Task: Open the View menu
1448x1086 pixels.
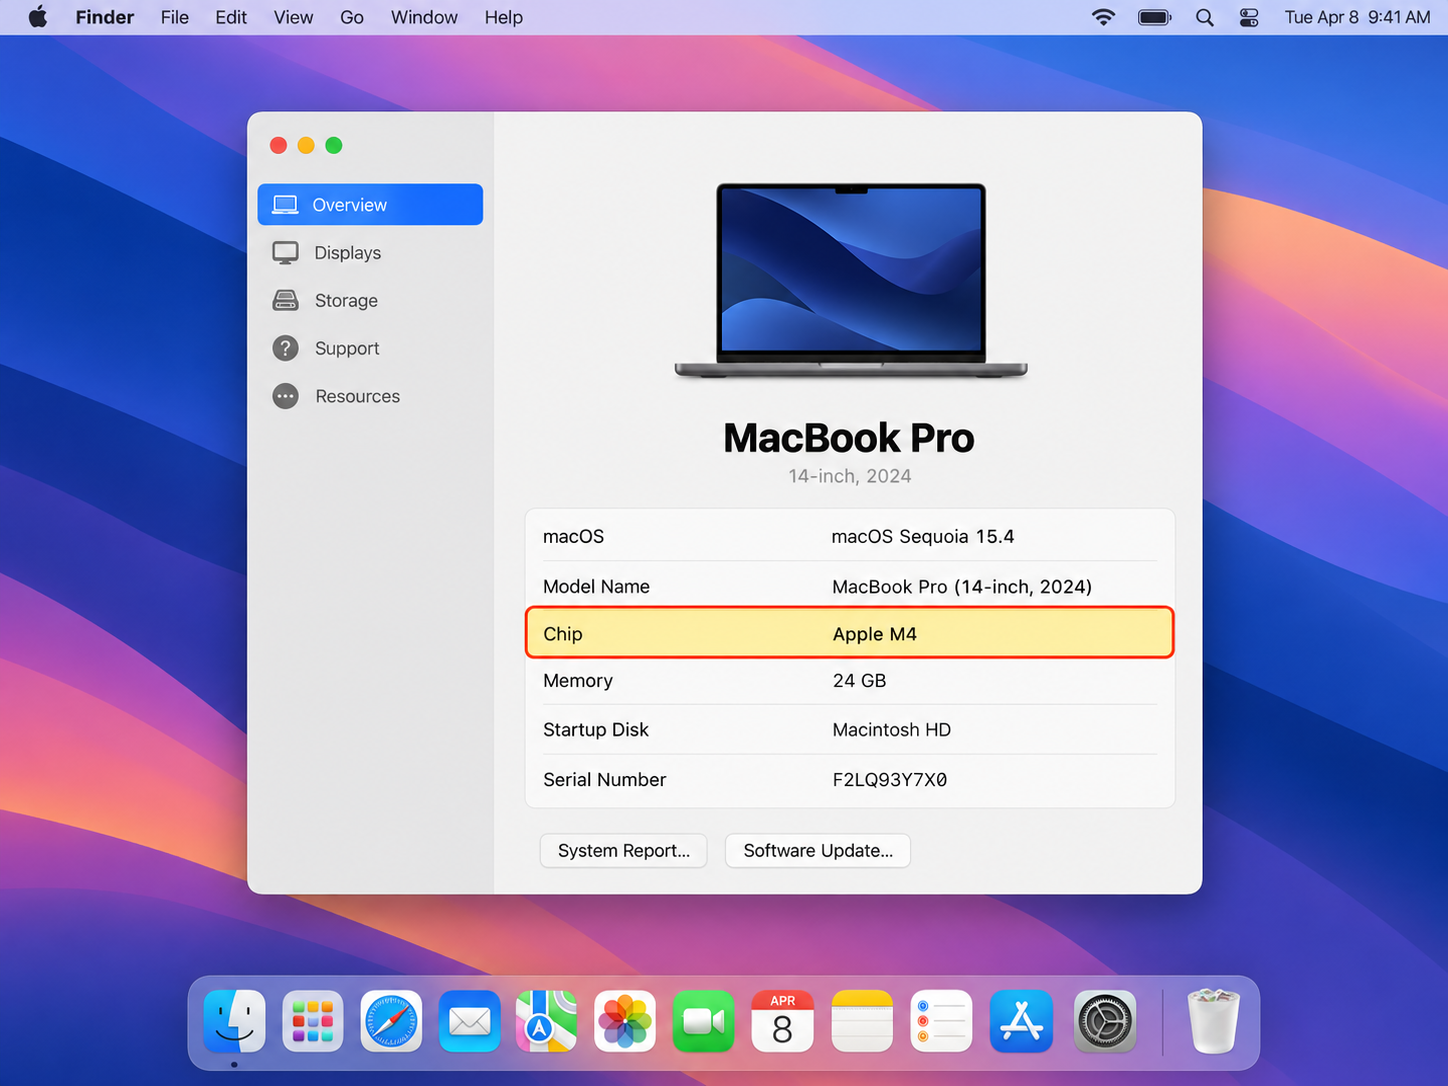Action: click(x=294, y=17)
